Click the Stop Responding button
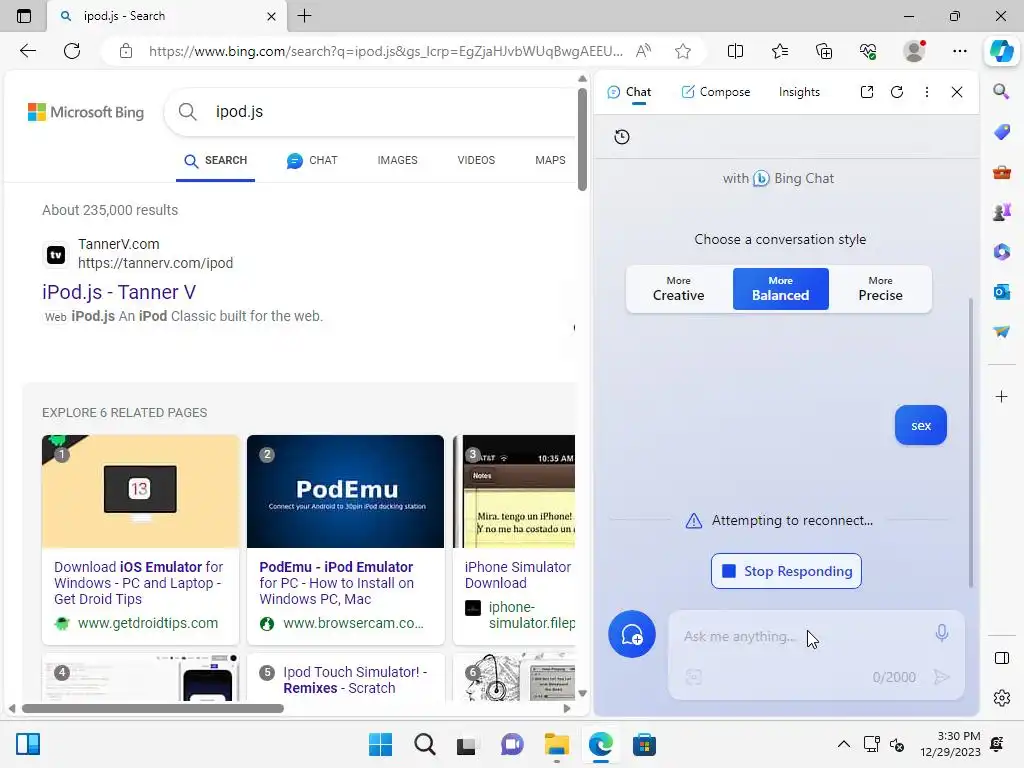Screen dimensions: 1024x768 (786, 571)
